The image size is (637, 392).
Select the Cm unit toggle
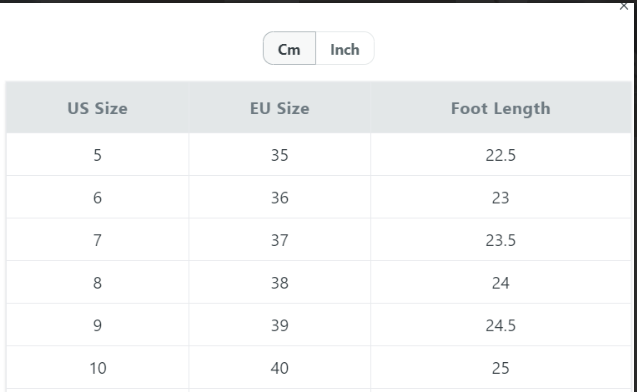coord(289,48)
